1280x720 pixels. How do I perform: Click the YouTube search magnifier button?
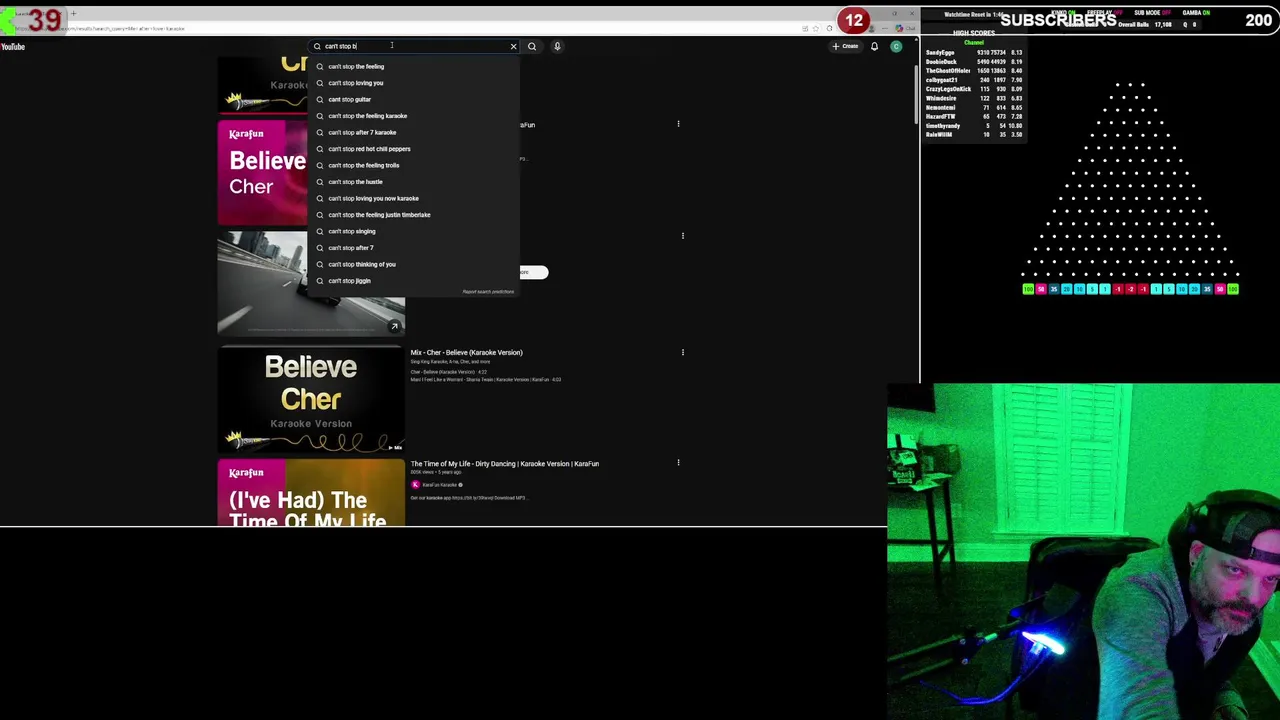(532, 46)
